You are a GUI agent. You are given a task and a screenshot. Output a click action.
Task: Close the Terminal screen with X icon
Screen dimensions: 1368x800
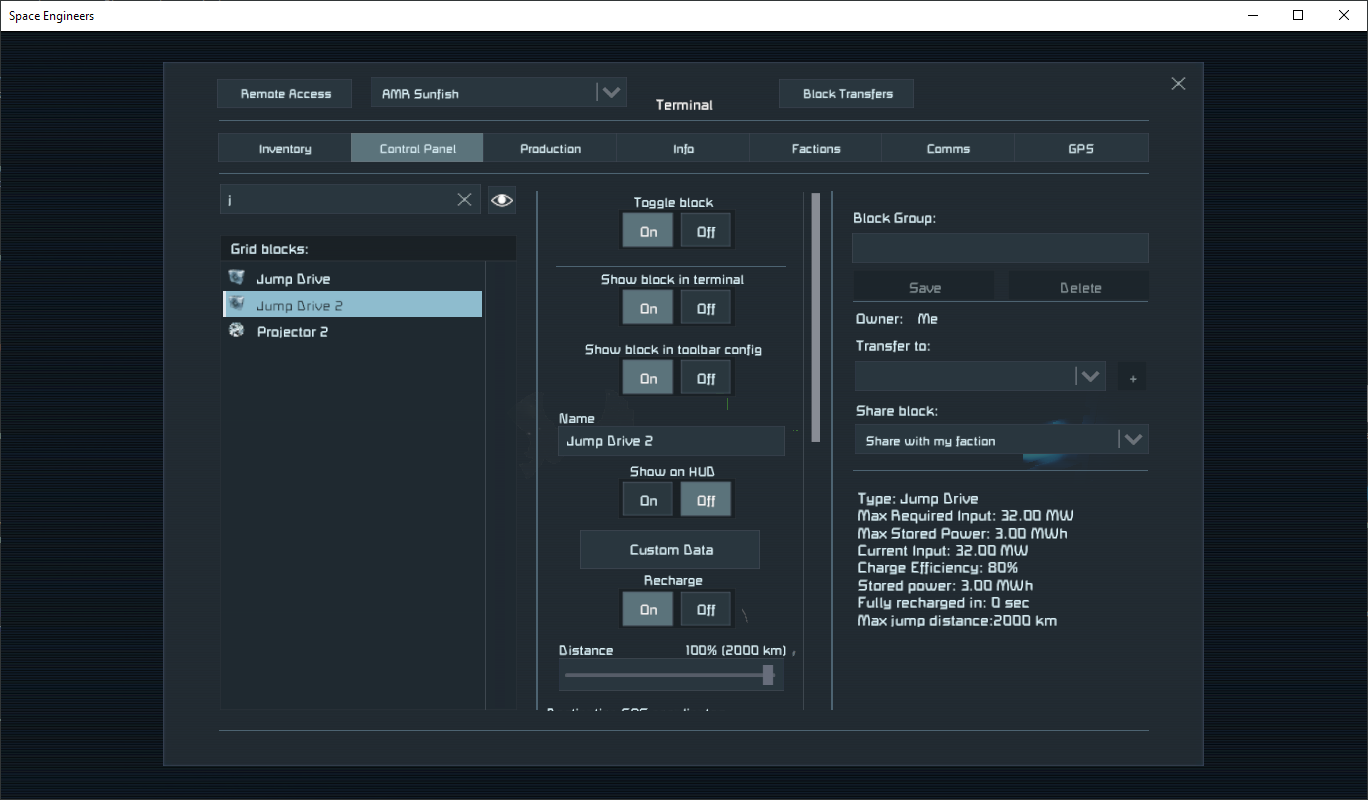pyautogui.click(x=1178, y=84)
